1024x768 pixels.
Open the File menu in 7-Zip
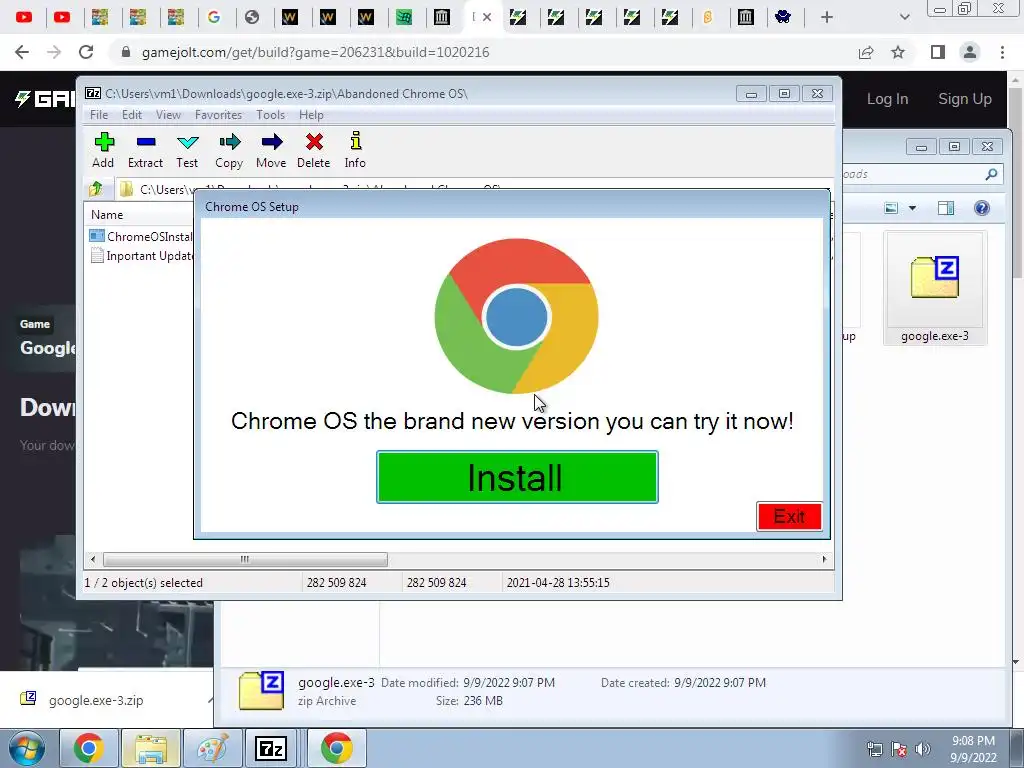point(99,115)
